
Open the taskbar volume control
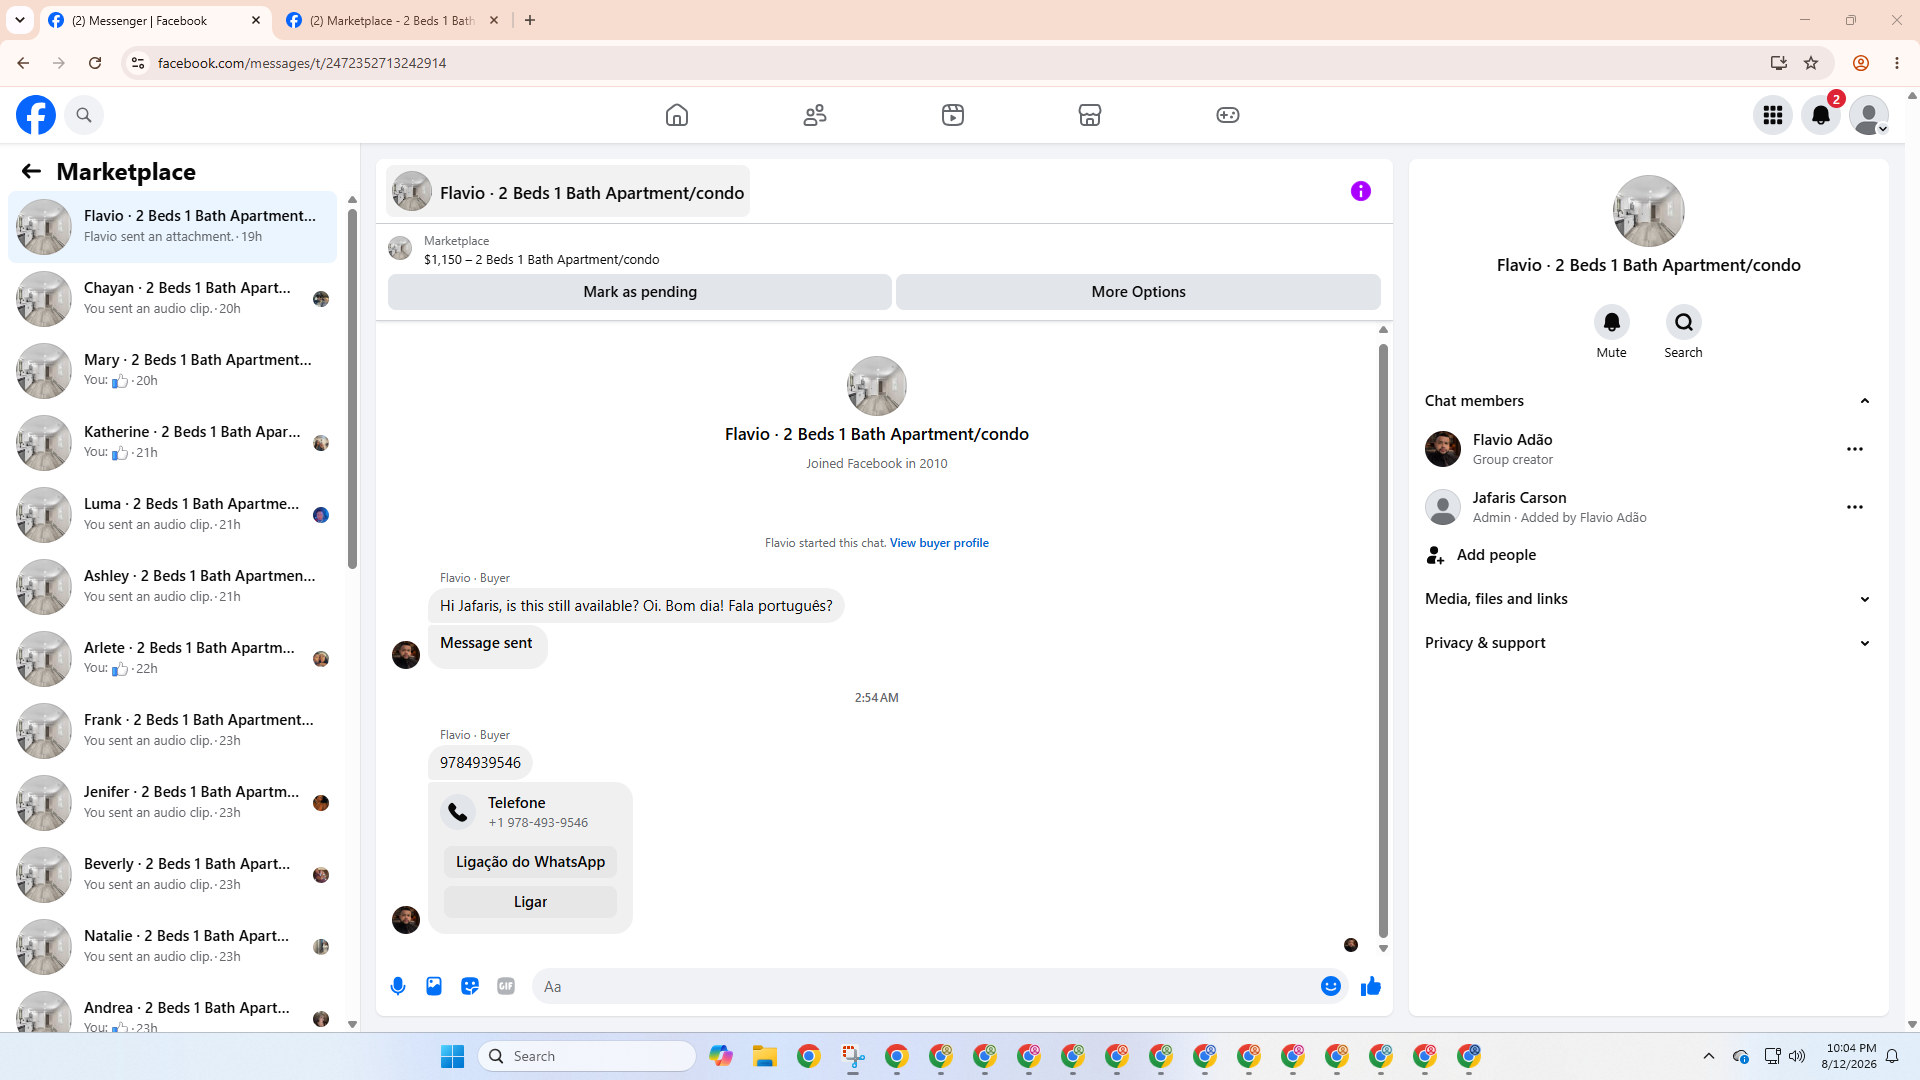coord(1797,1056)
